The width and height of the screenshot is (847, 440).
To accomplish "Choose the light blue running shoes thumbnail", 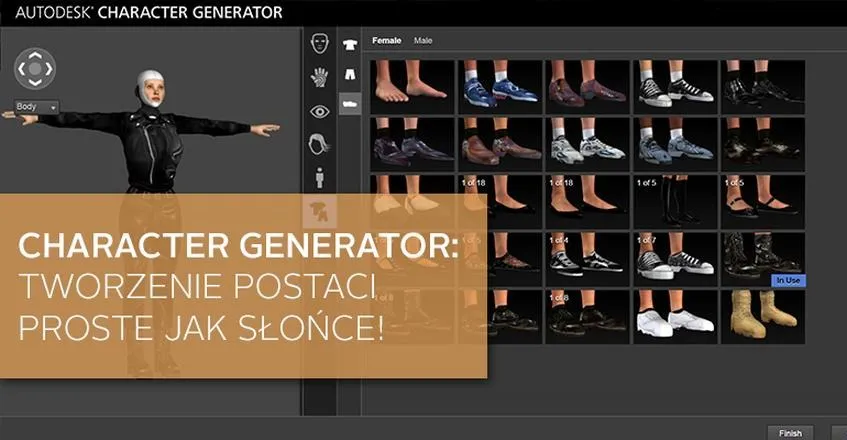I will tap(675, 144).
